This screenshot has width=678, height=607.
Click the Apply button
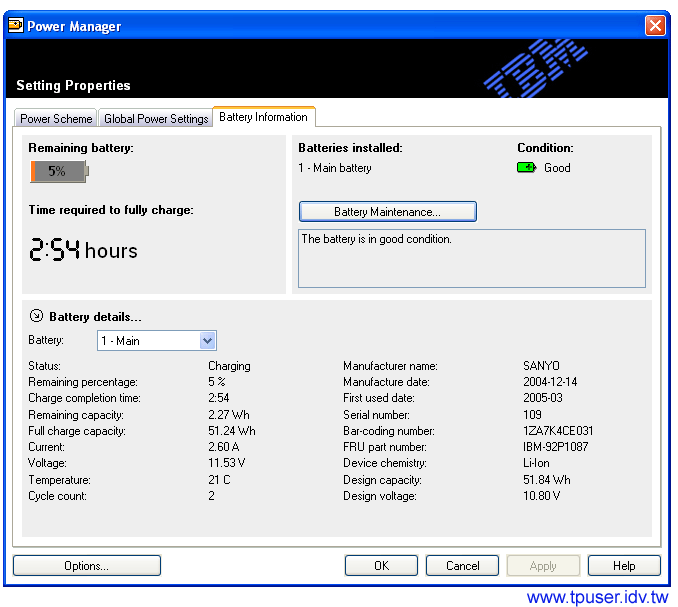pos(543,566)
